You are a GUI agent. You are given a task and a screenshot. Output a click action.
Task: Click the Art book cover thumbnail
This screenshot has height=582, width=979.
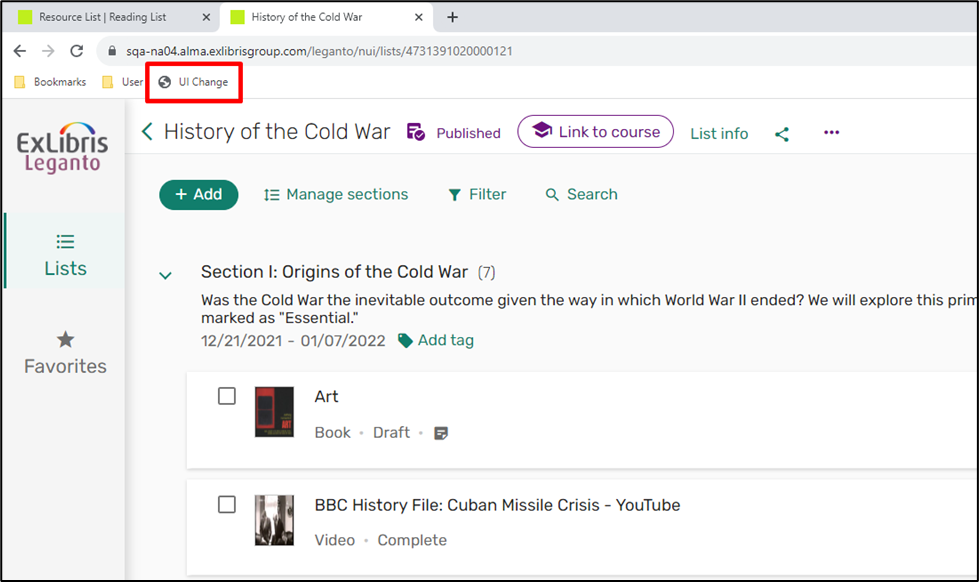point(274,412)
